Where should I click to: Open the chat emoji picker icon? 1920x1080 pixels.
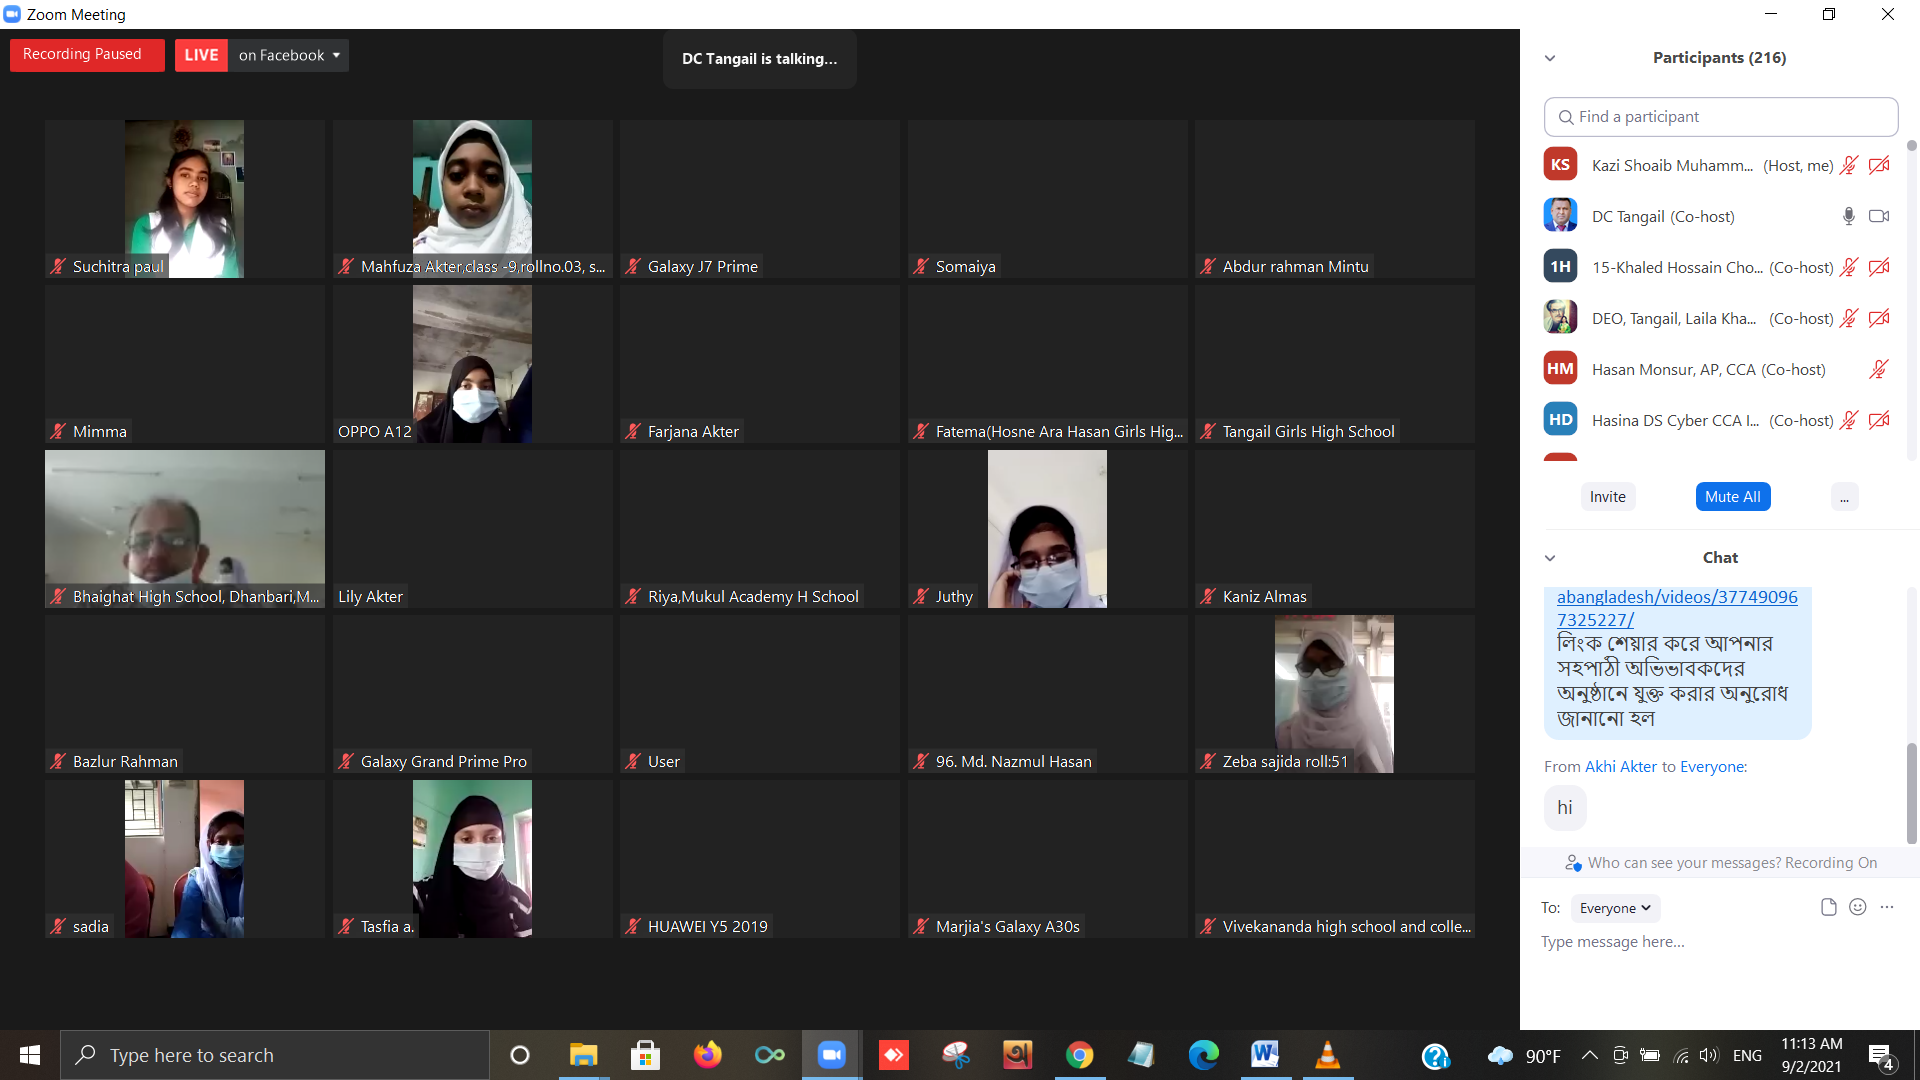click(1858, 907)
